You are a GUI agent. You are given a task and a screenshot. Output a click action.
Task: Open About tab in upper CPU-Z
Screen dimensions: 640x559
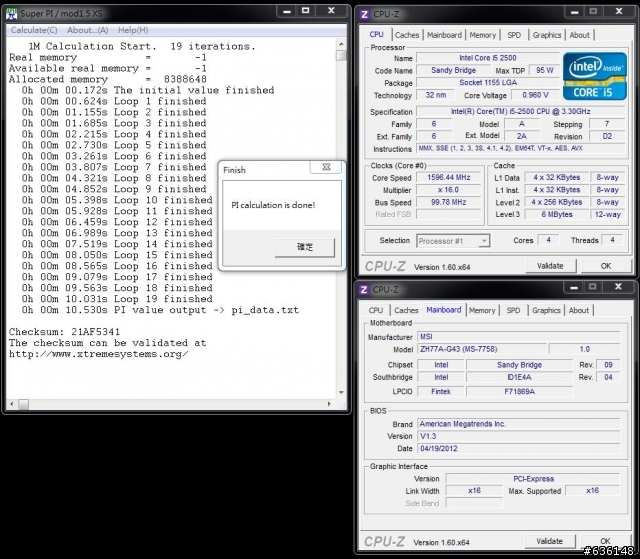pos(579,35)
